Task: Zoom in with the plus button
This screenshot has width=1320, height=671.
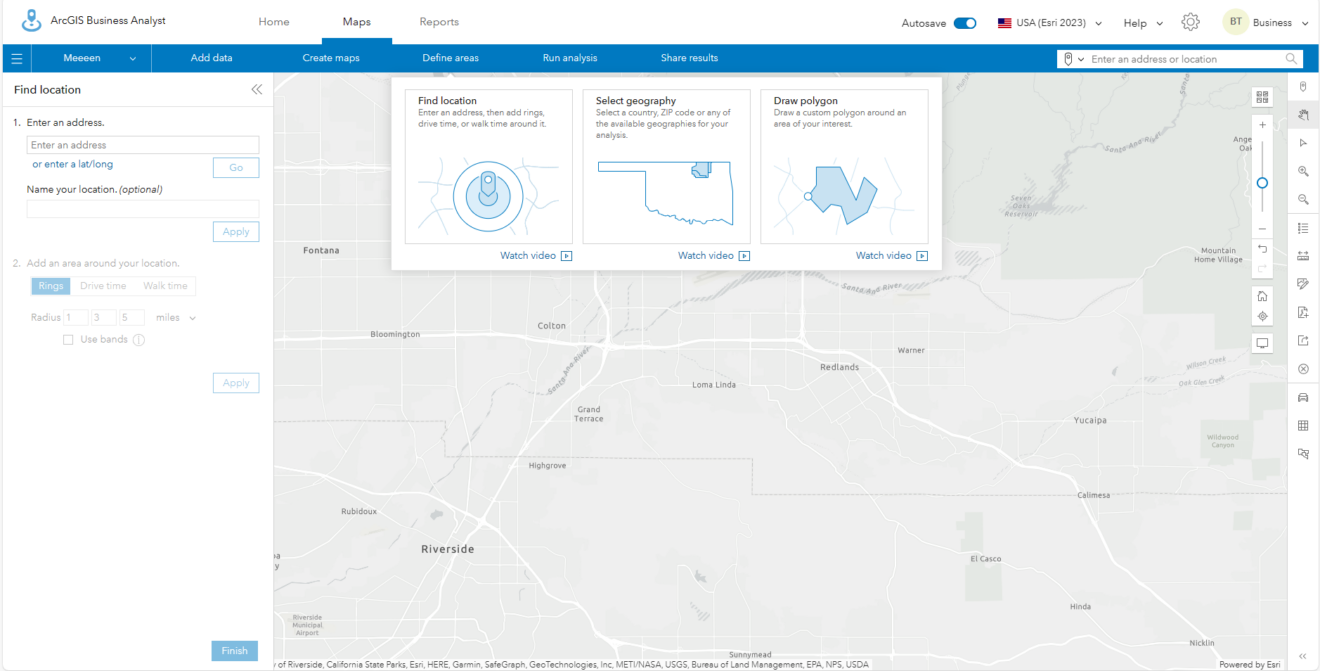Action: click(x=1262, y=125)
